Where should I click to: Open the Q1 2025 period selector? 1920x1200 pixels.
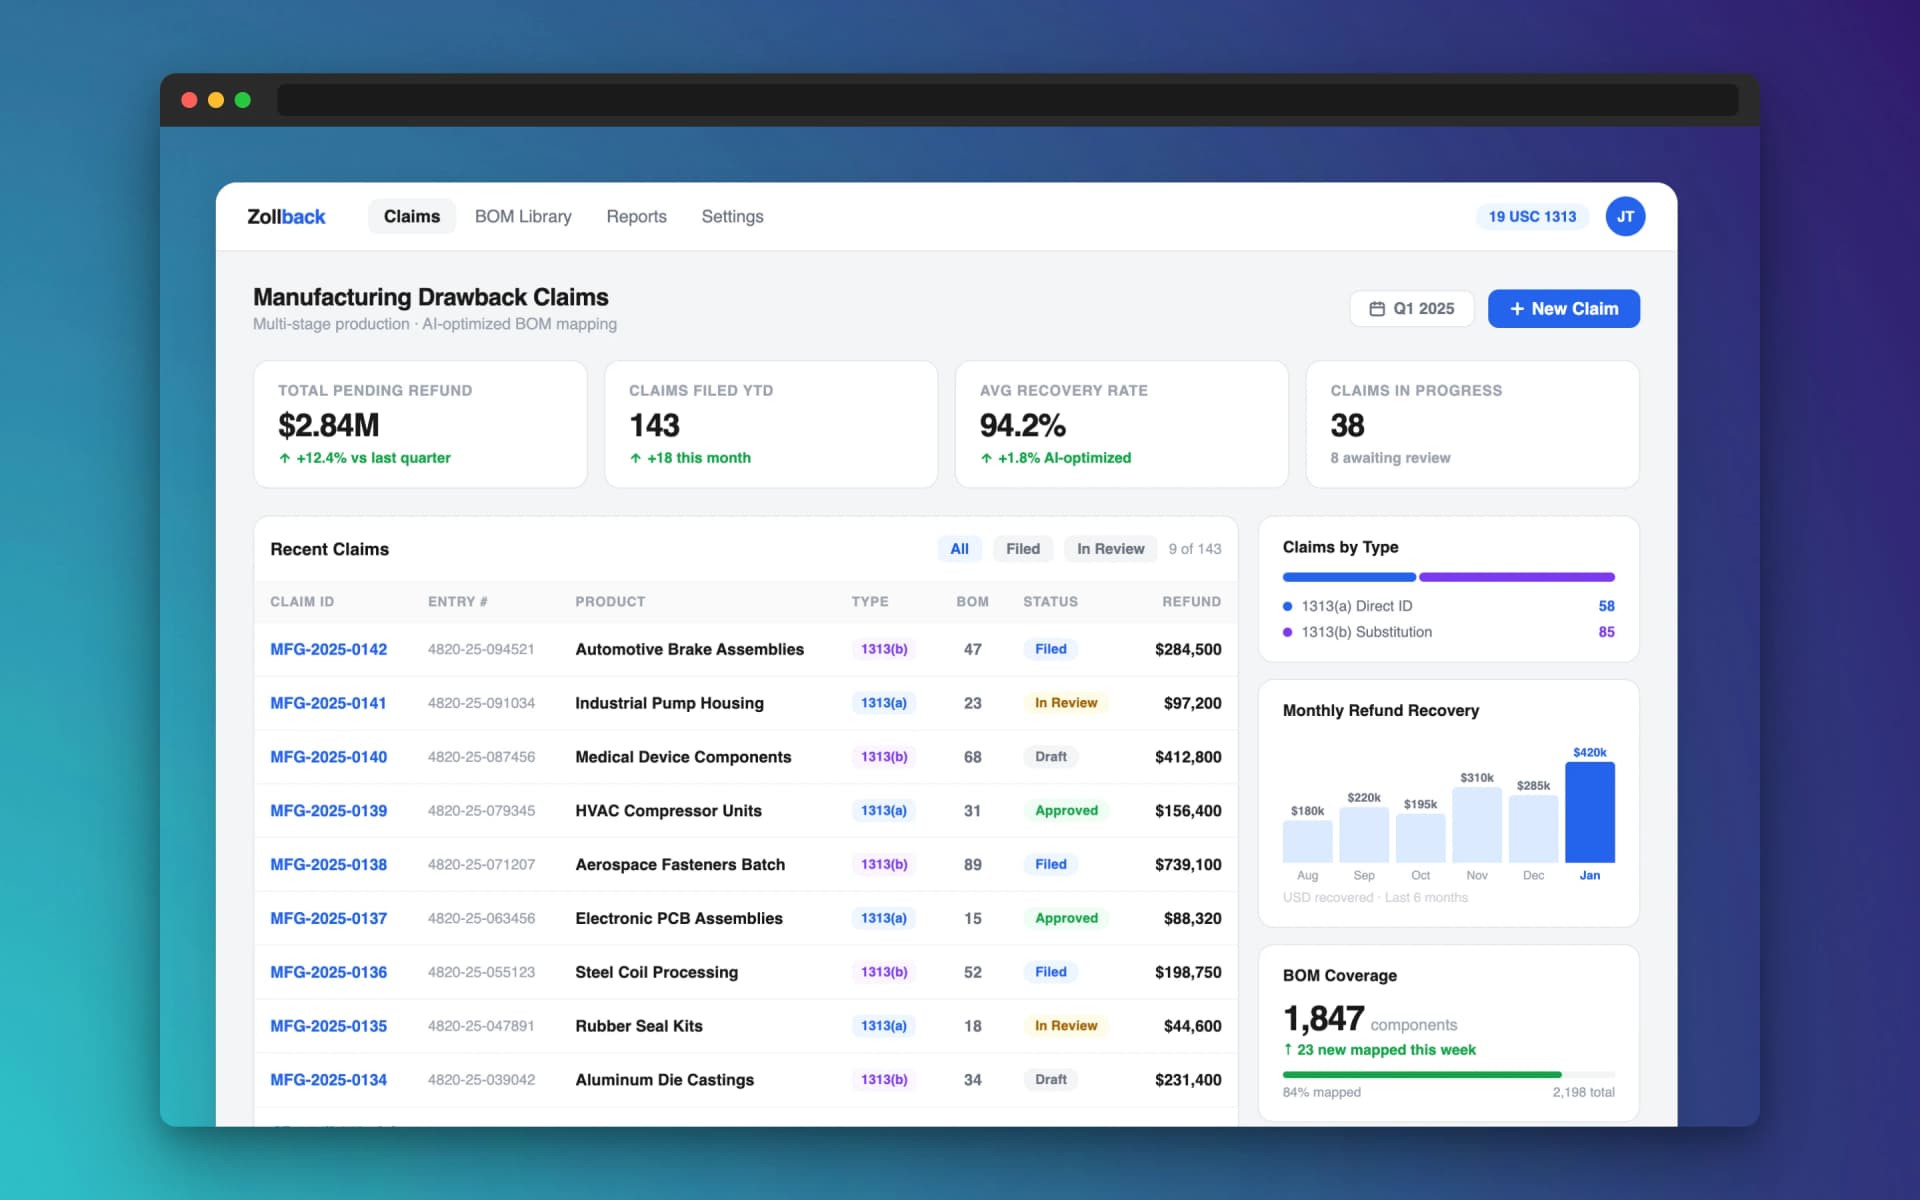tap(1422, 309)
